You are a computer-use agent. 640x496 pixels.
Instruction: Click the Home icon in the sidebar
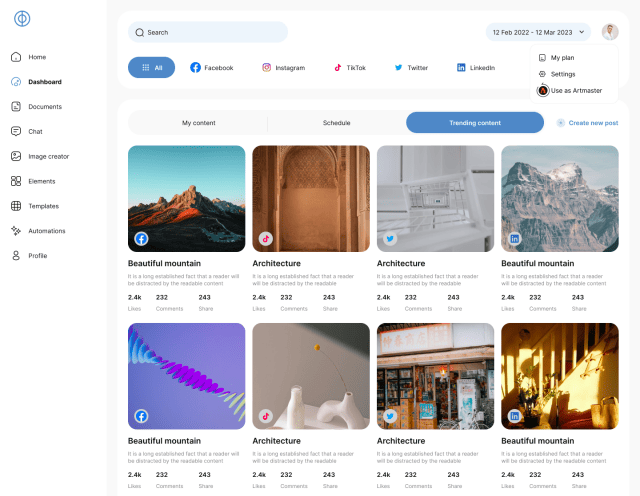pos(16,57)
